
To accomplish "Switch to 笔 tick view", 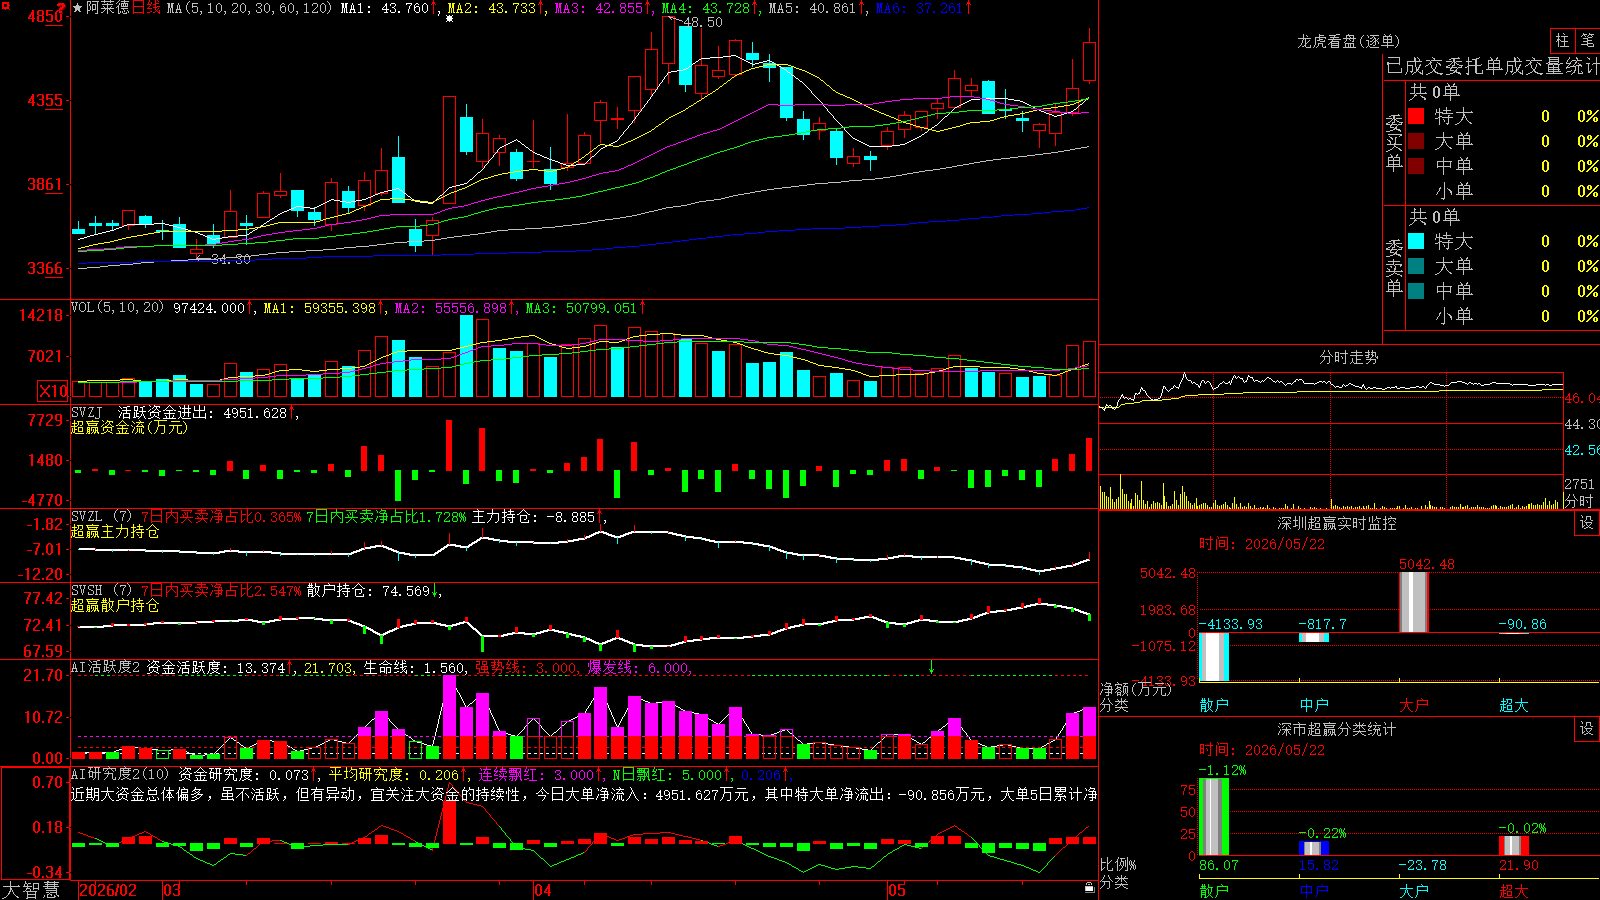I will click(x=1587, y=41).
